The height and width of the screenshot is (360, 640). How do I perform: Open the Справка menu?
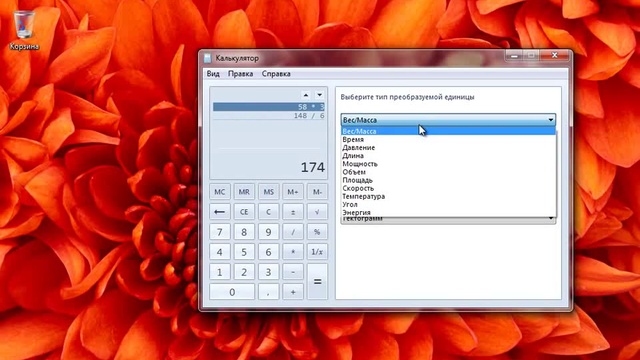pyautogui.click(x=276, y=74)
